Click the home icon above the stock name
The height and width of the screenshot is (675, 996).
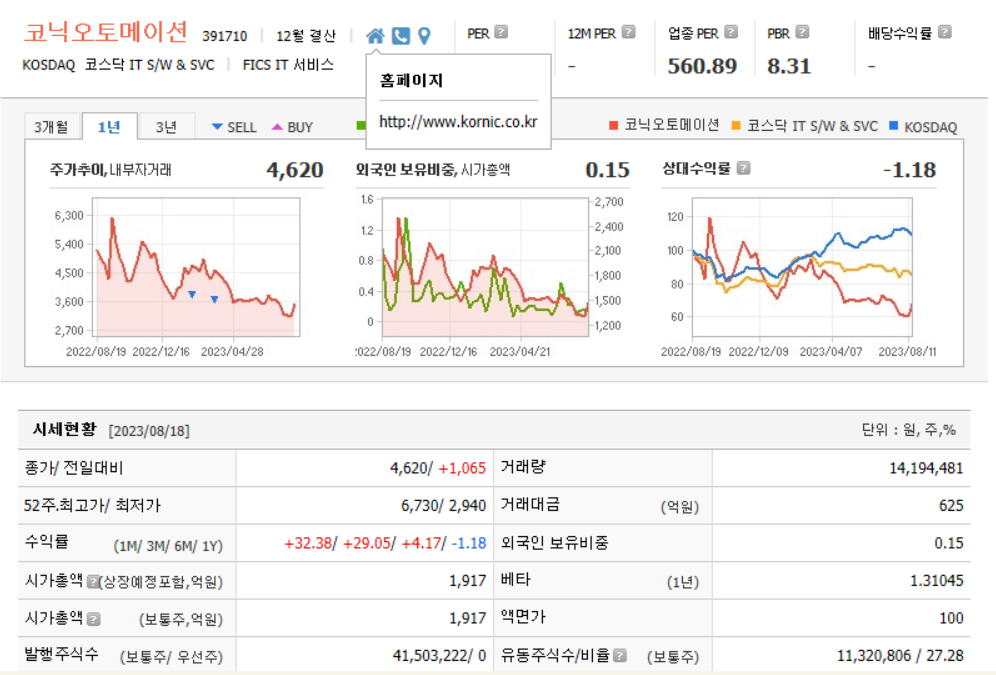375,33
